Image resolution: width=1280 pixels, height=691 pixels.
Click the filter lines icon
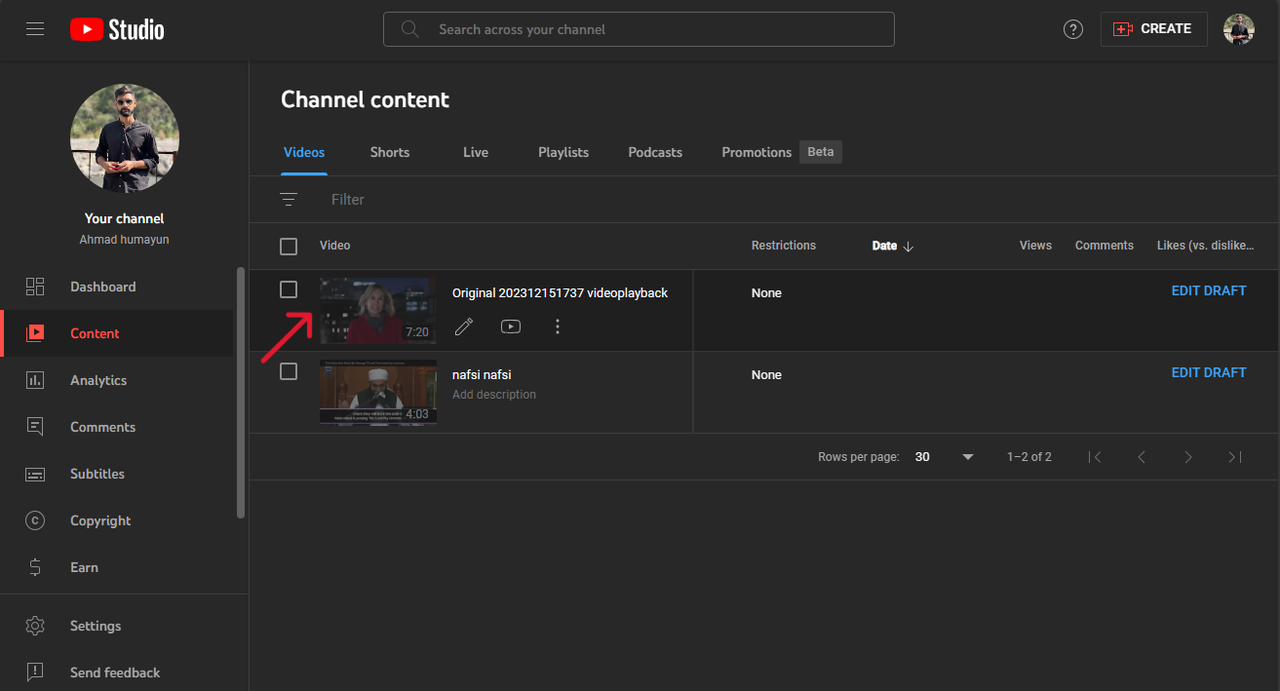289,199
